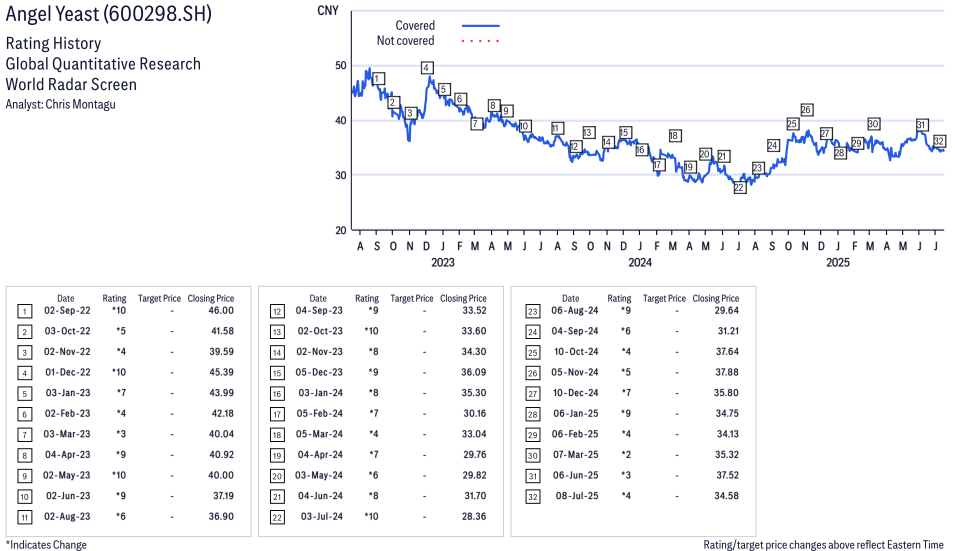Click the date 02-Aug-23 in the table
955x551 pixels.
pyautogui.click(x=67, y=516)
